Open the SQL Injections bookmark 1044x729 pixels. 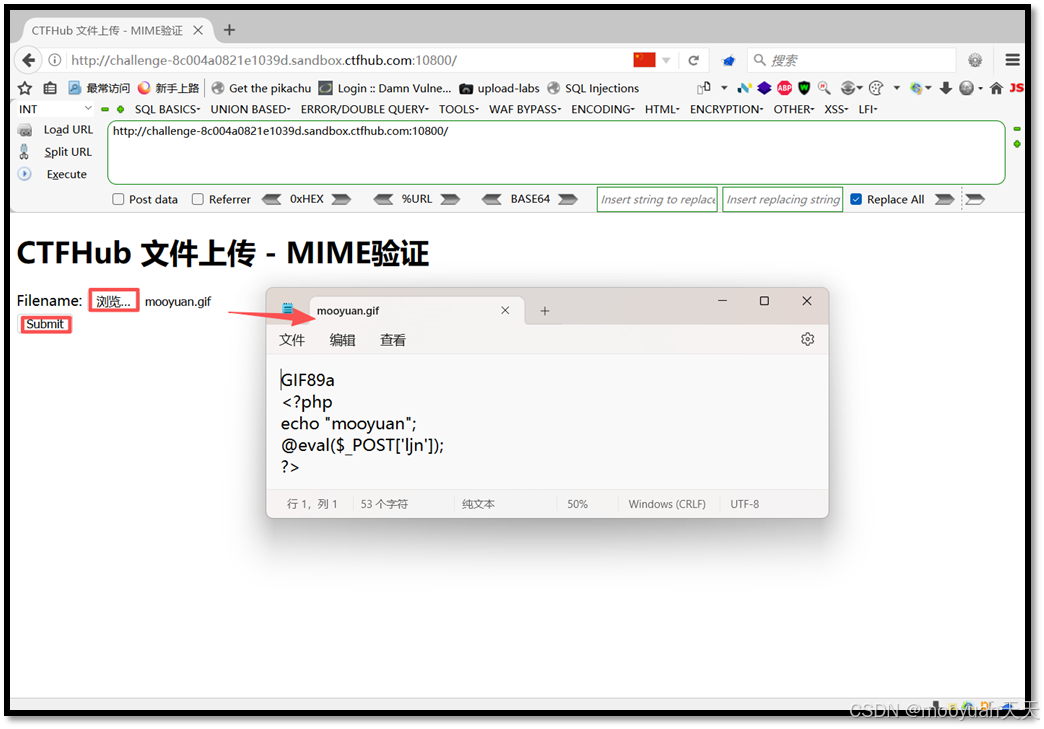tap(593, 88)
